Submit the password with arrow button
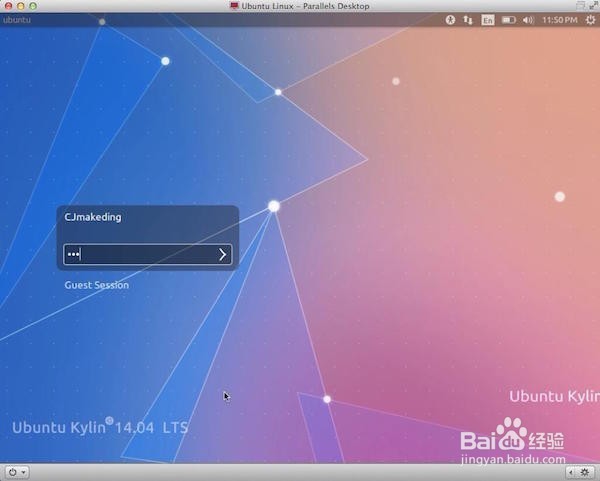The image size is (600, 481). click(222, 254)
